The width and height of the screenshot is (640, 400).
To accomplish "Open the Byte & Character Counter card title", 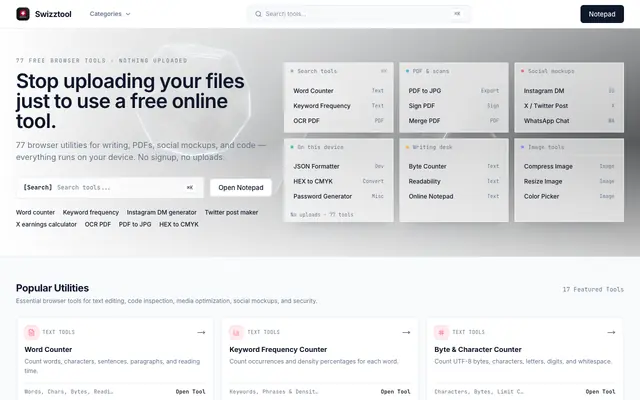I will 478,349.
